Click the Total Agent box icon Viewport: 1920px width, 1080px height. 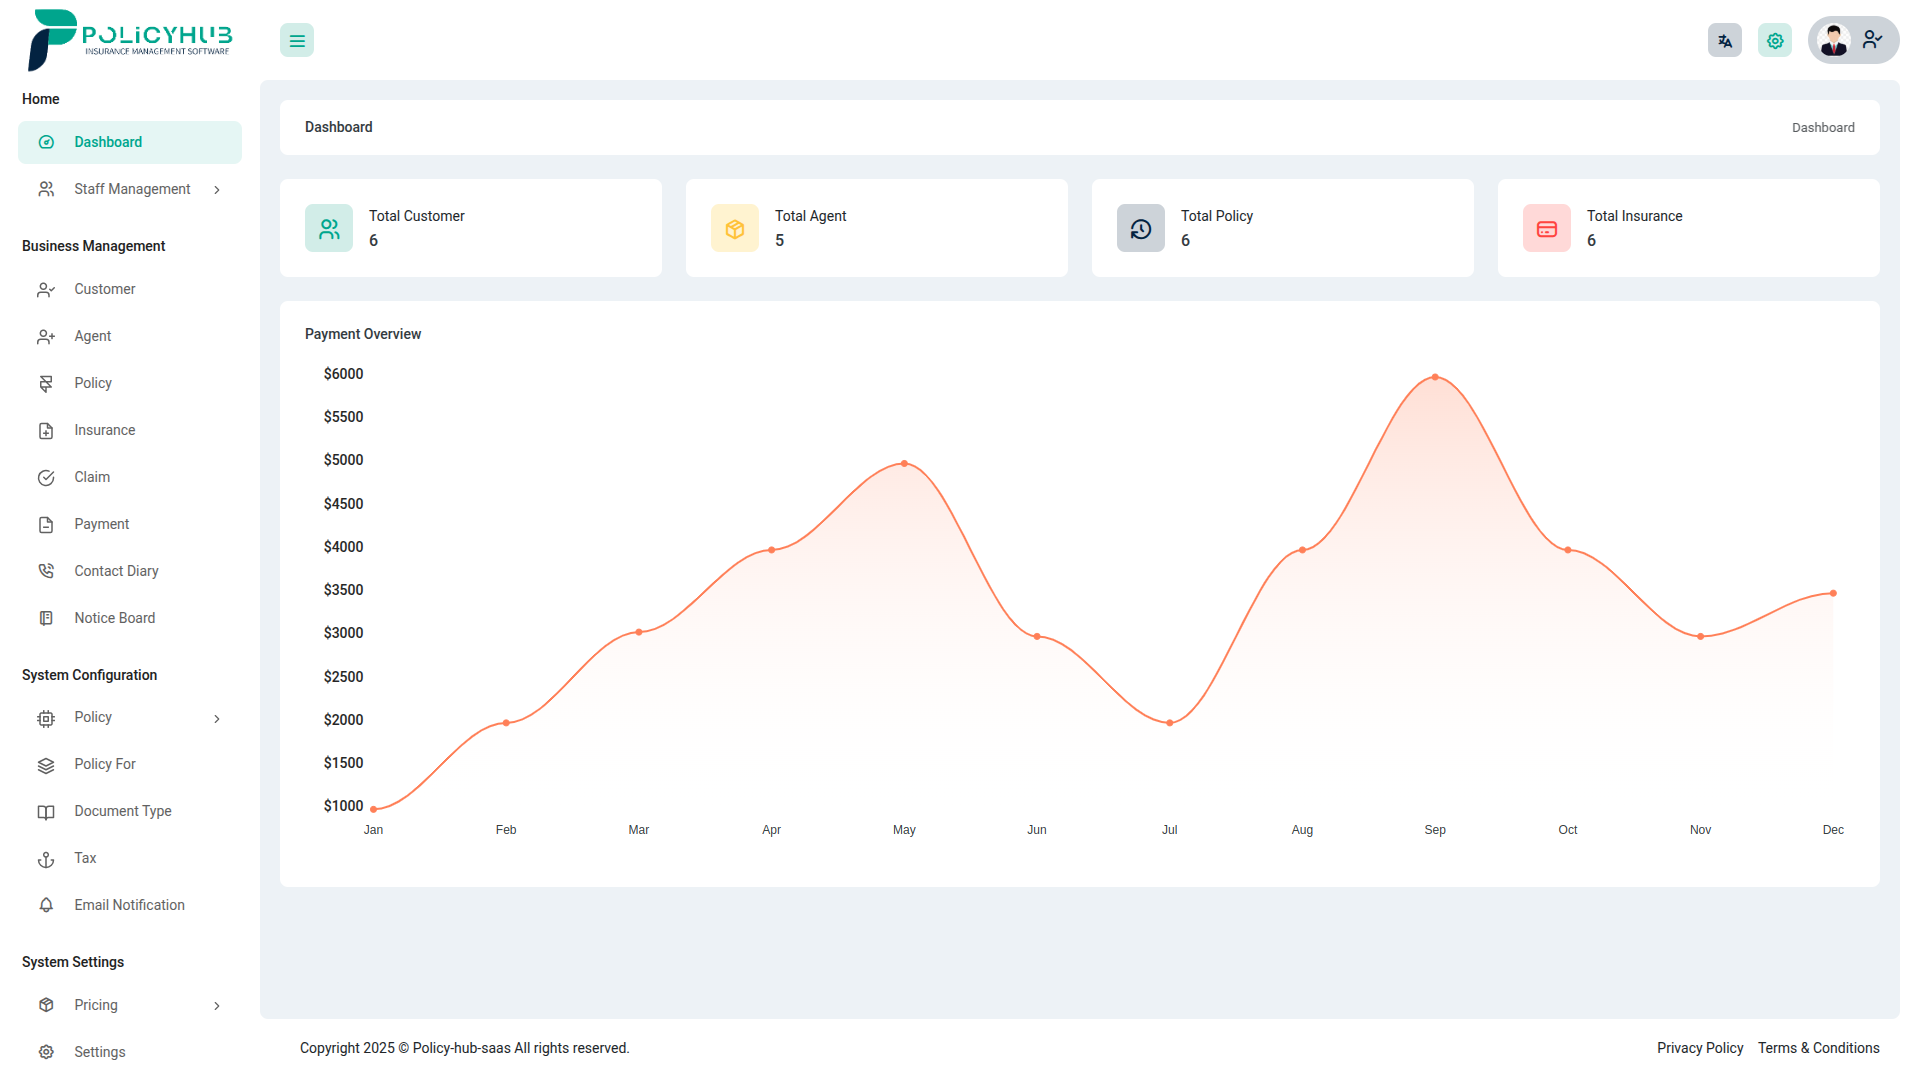tap(735, 229)
